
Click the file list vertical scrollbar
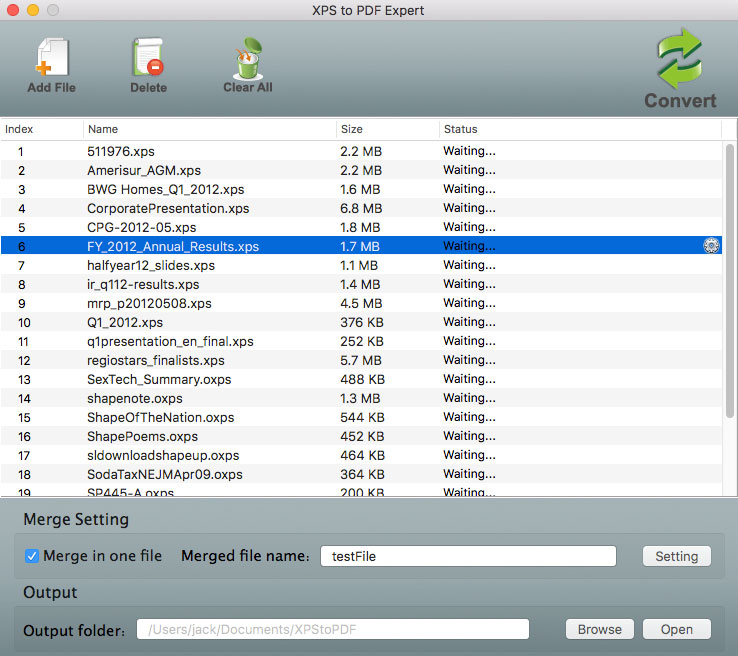pos(730,280)
